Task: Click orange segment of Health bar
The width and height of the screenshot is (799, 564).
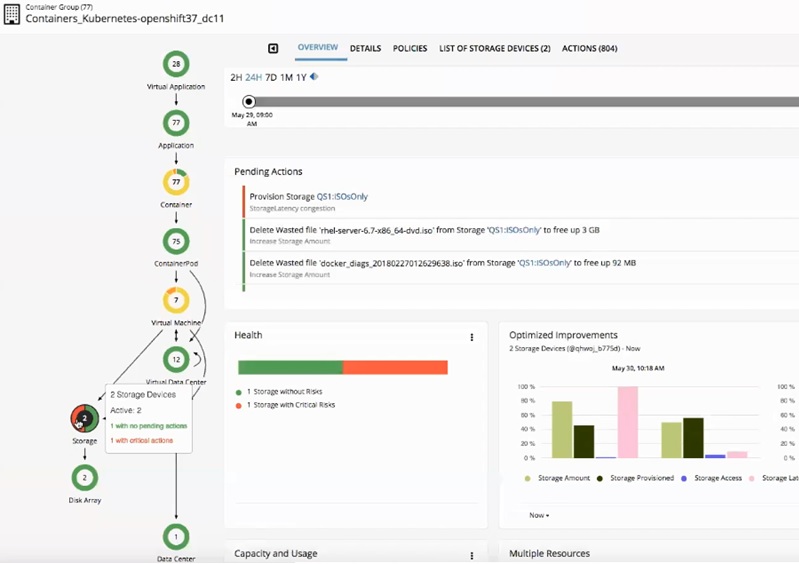Action: pos(395,367)
